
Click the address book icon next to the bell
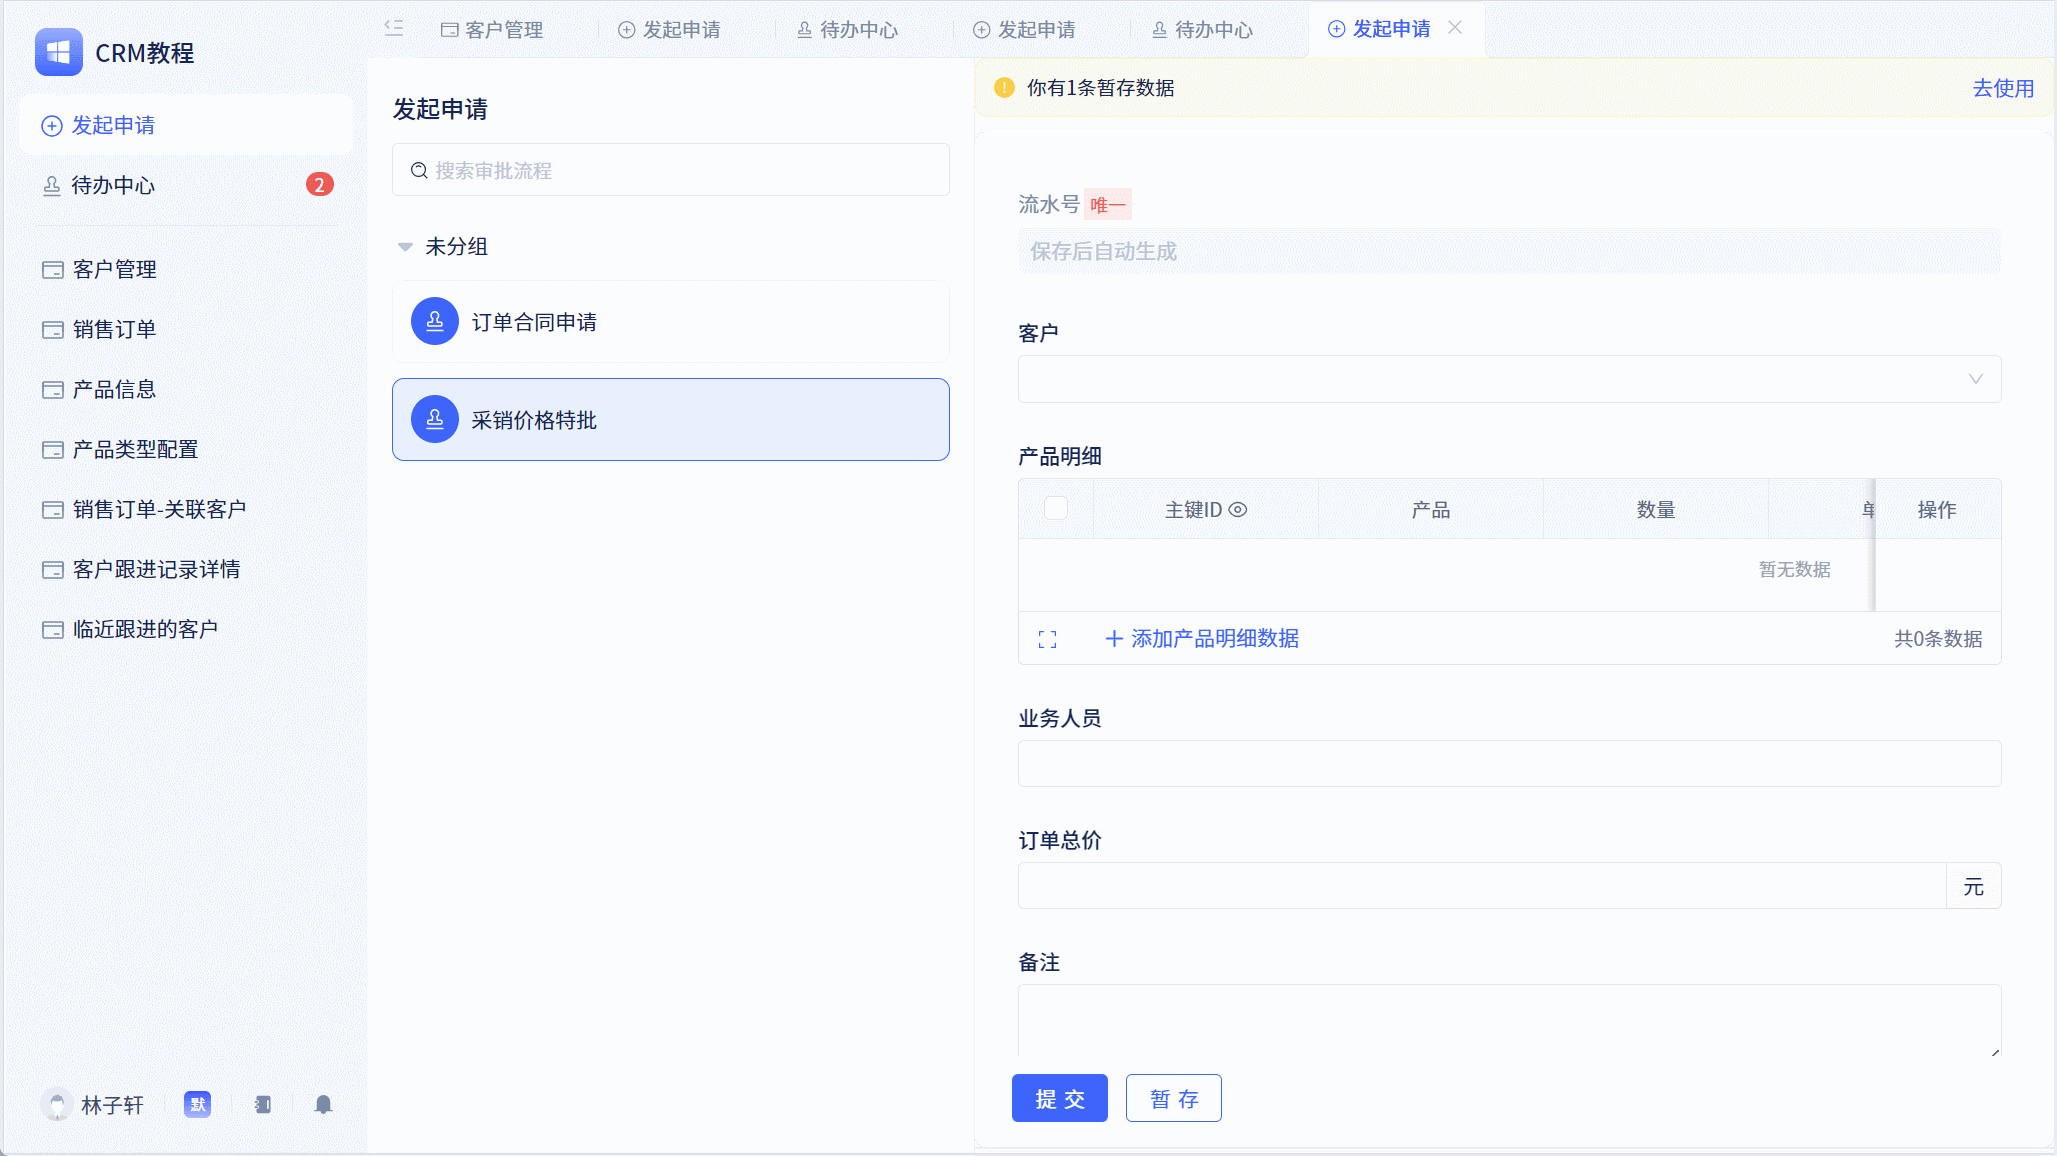tap(262, 1105)
